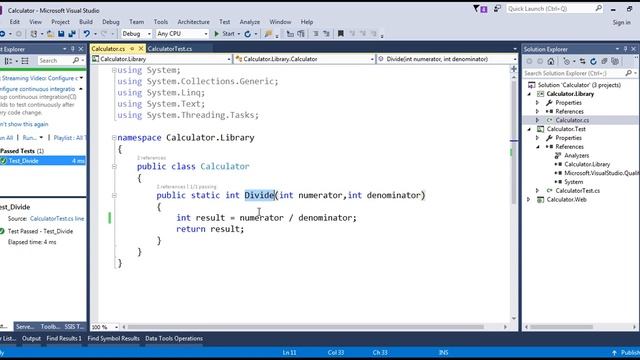Collapse the namespace Calculator.Library code block
This screenshot has height=360, width=640.
(x=114, y=138)
